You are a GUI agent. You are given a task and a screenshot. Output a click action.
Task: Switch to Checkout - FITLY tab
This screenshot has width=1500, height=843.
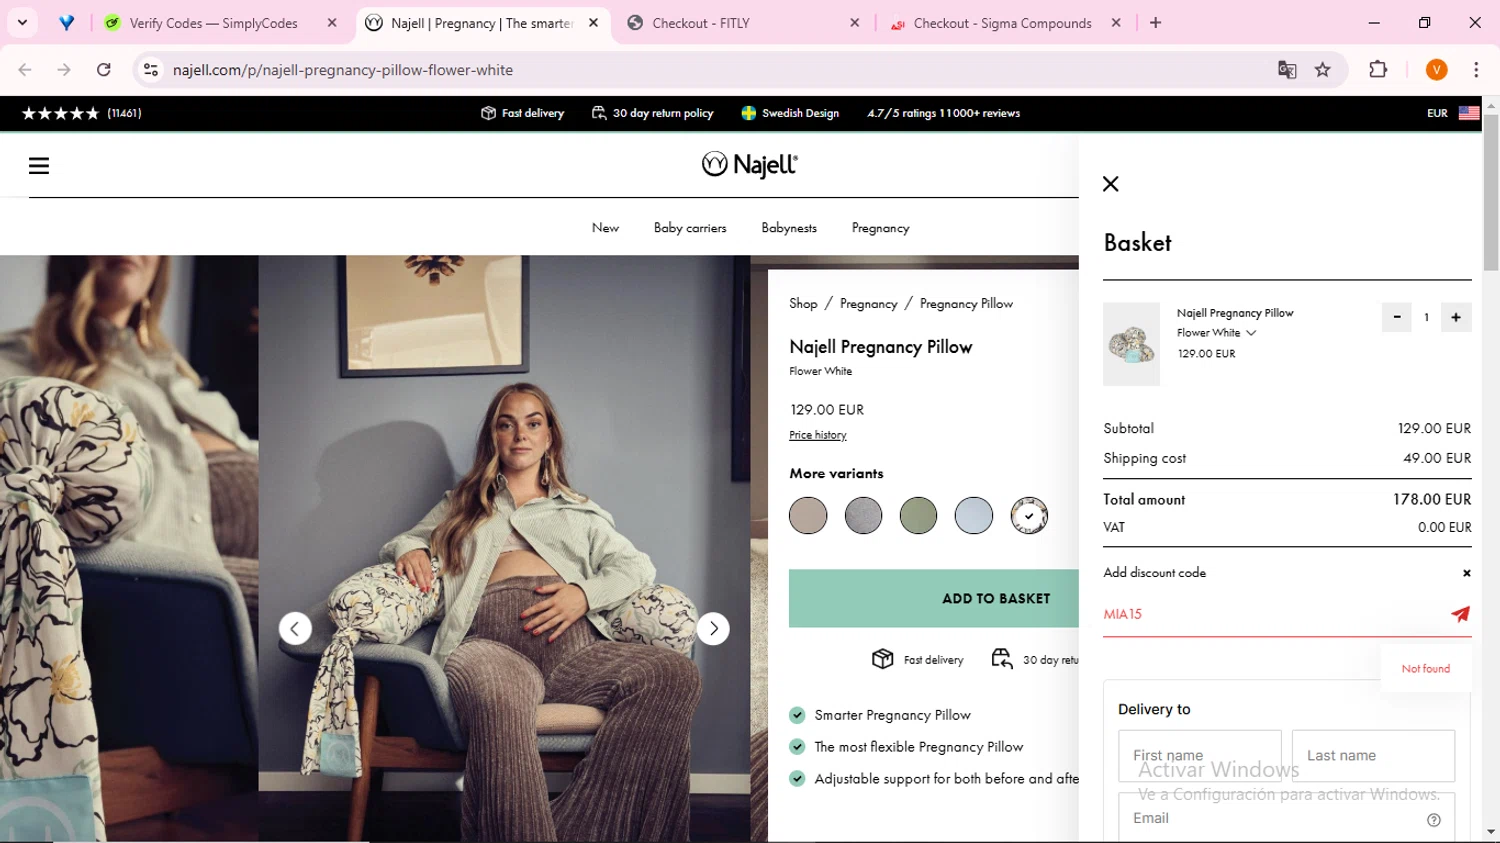(742, 23)
